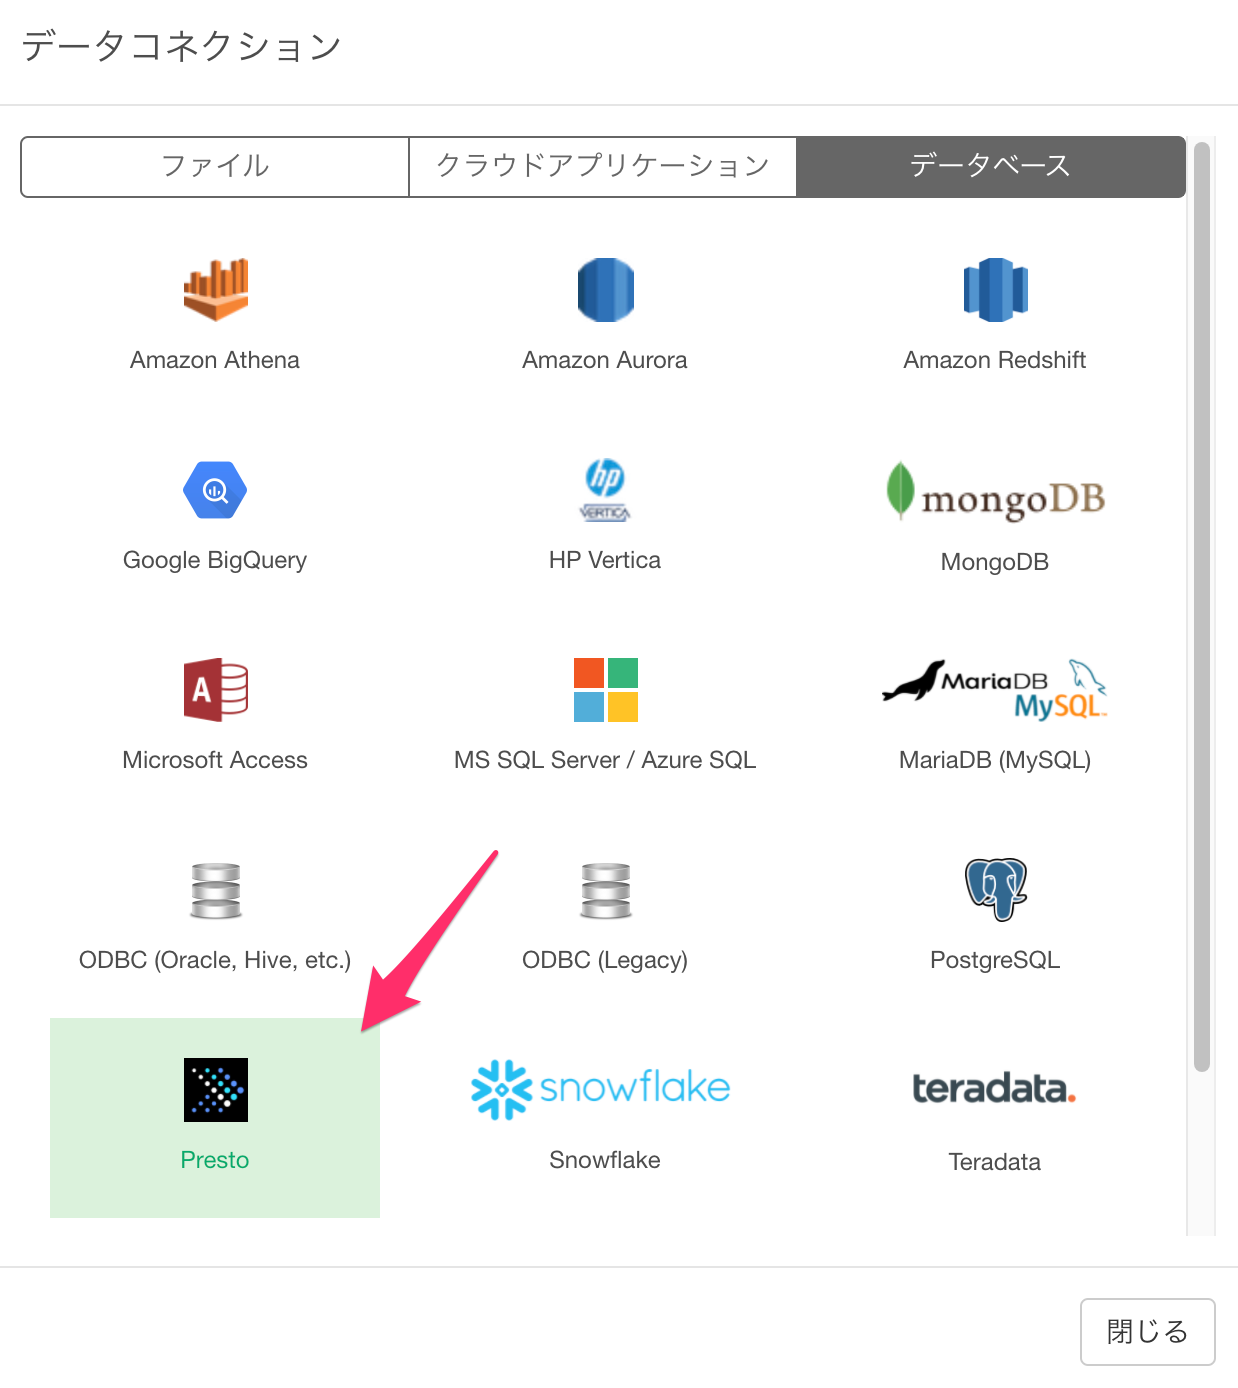This screenshot has width=1238, height=1388.
Task: Click the Amazon Athena label
Action: point(215,360)
